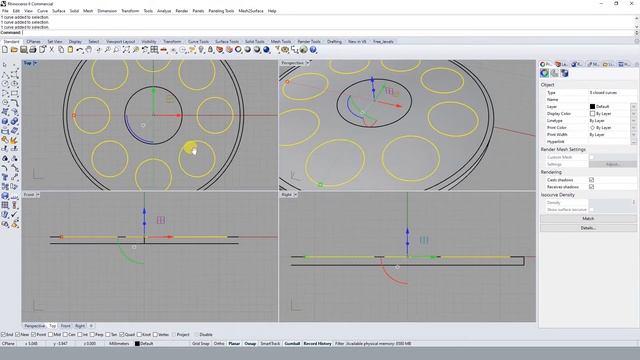Click the red car Named Views icon

pyautogui.click(x=164, y=50)
